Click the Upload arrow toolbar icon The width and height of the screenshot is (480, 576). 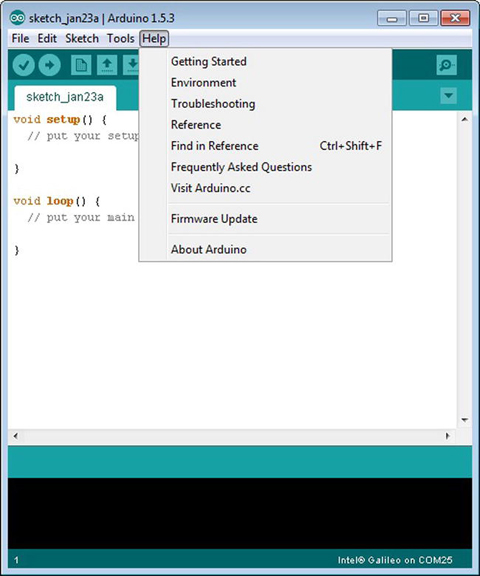[50, 65]
